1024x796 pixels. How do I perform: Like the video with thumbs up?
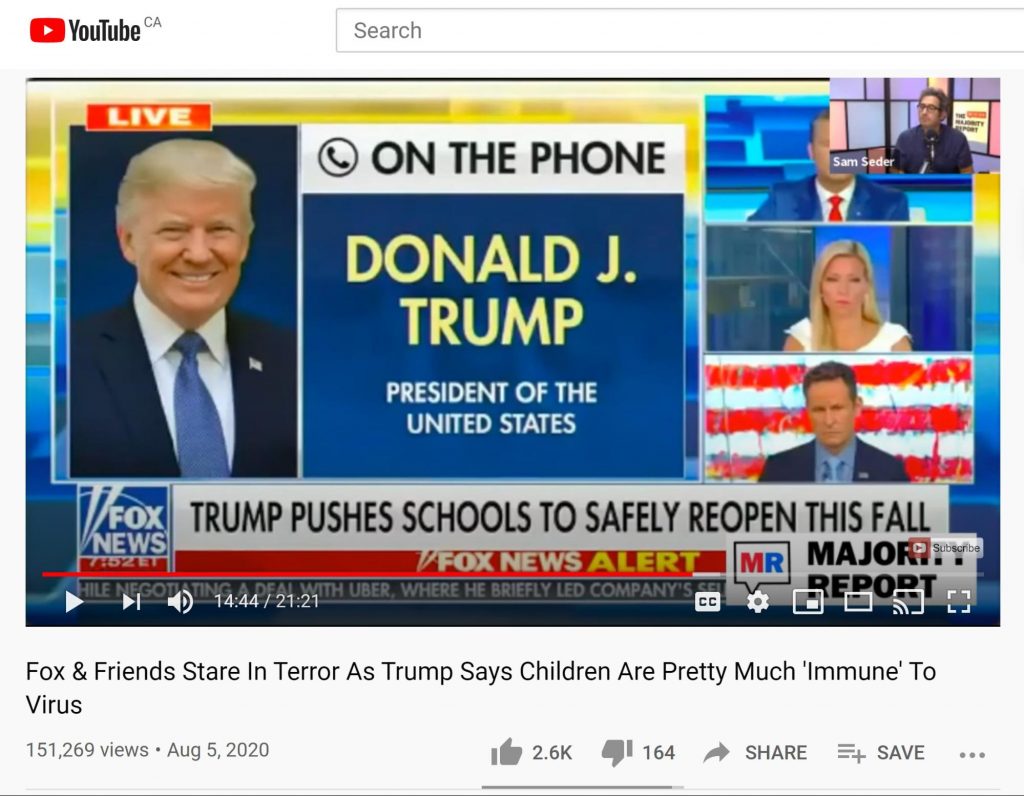pos(532,753)
